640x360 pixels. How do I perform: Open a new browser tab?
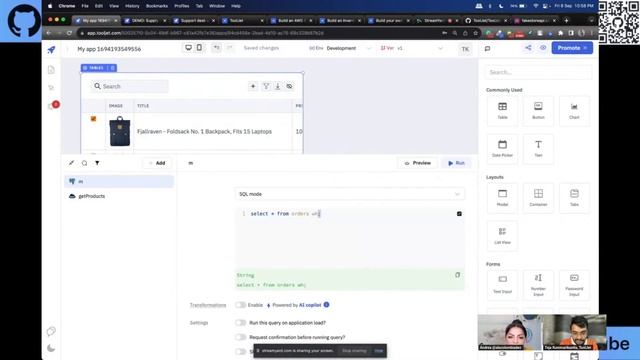coord(566,20)
